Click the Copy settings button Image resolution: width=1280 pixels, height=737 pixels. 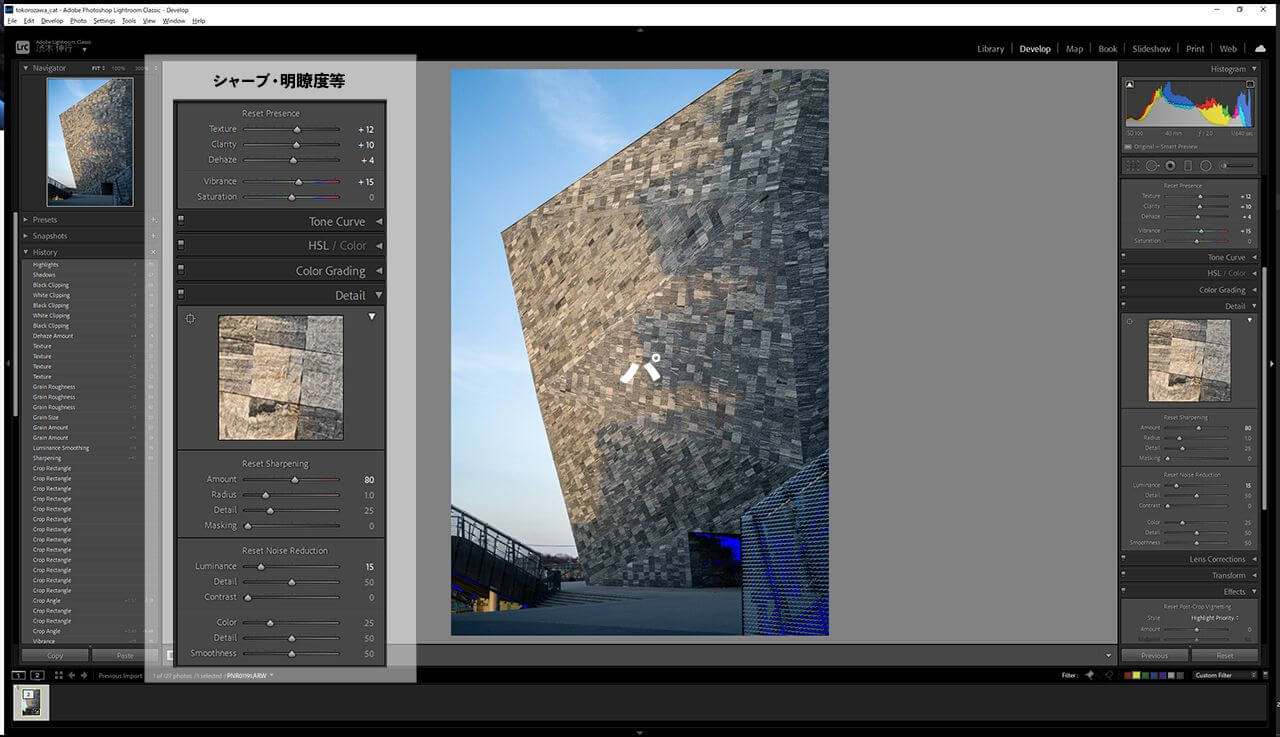click(x=54, y=656)
